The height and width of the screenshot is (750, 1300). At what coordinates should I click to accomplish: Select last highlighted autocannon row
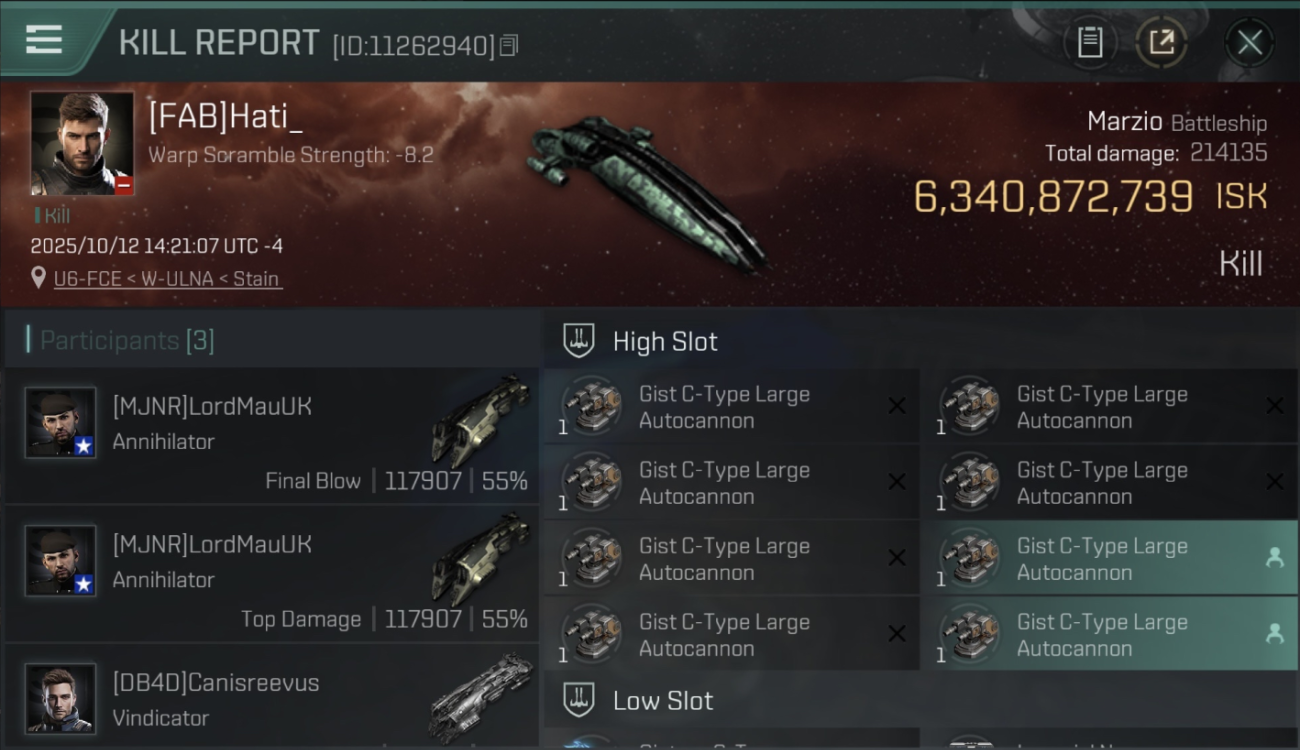[1110, 635]
